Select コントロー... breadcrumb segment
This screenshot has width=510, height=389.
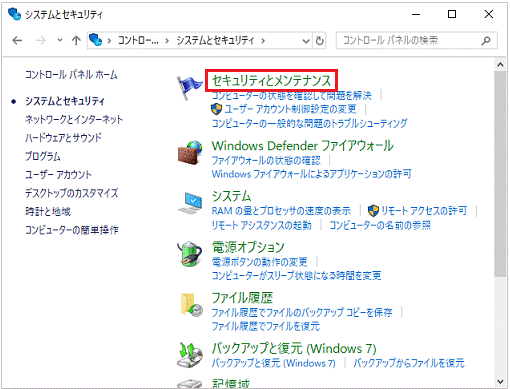click(x=138, y=40)
